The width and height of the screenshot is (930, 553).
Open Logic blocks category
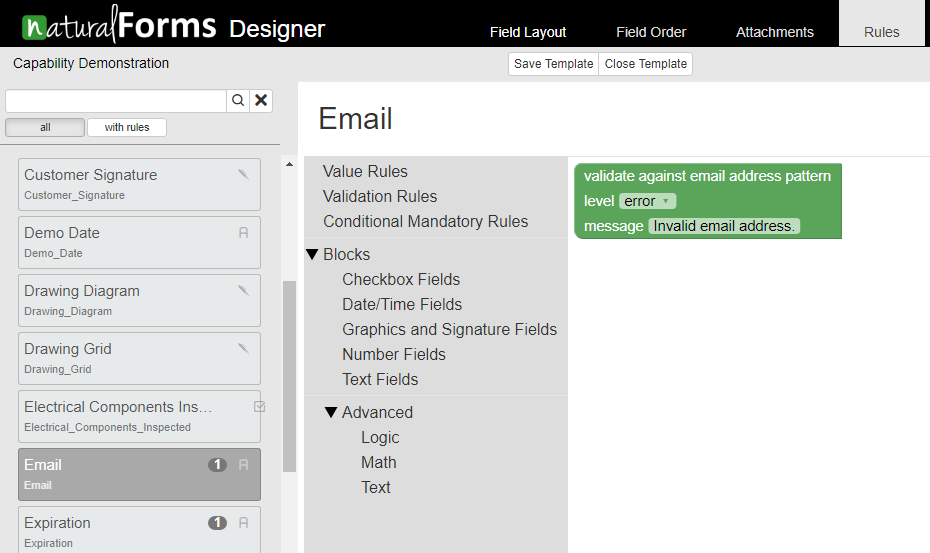point(380,437)
